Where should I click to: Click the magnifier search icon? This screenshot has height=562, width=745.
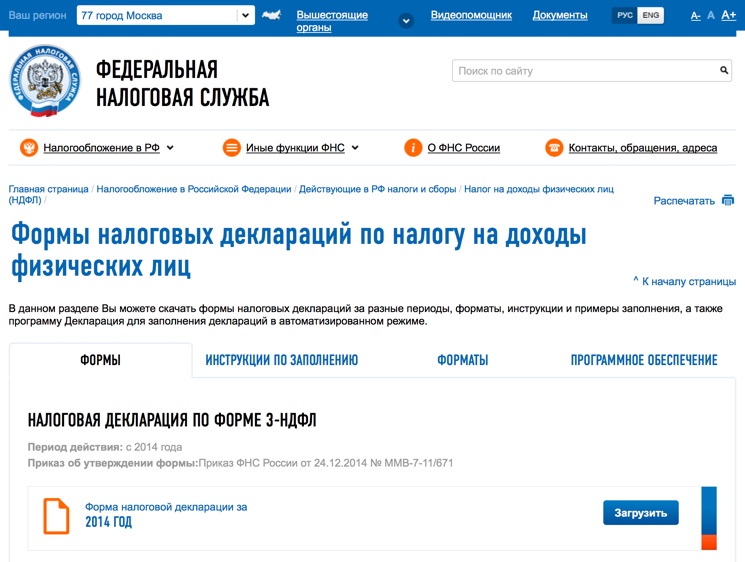tap(724, 70)
